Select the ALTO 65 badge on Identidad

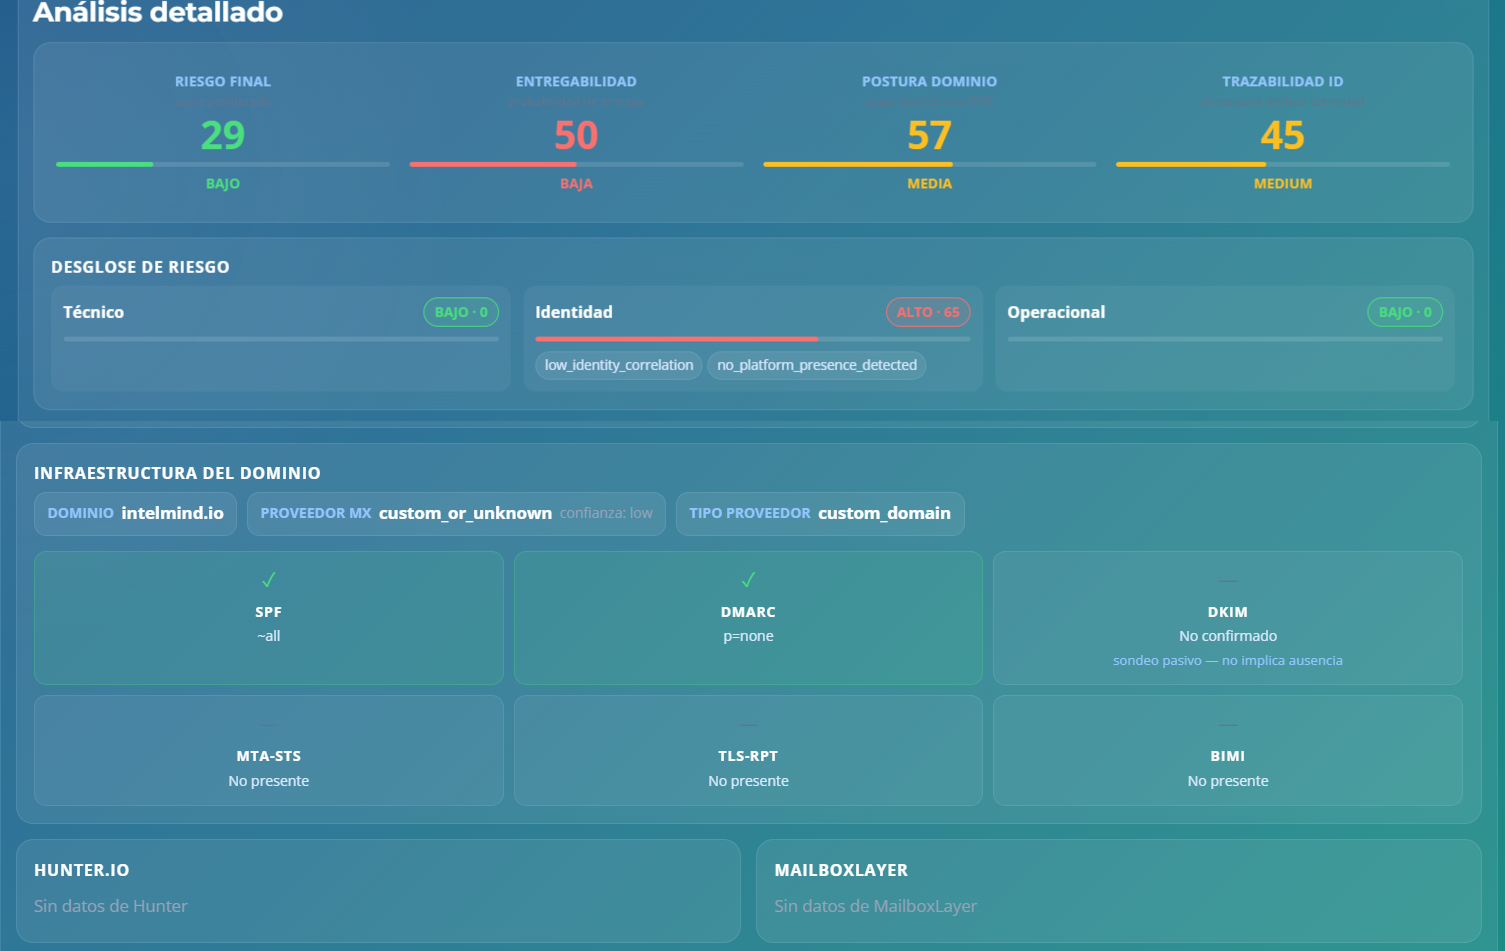[x=928, y=311]
